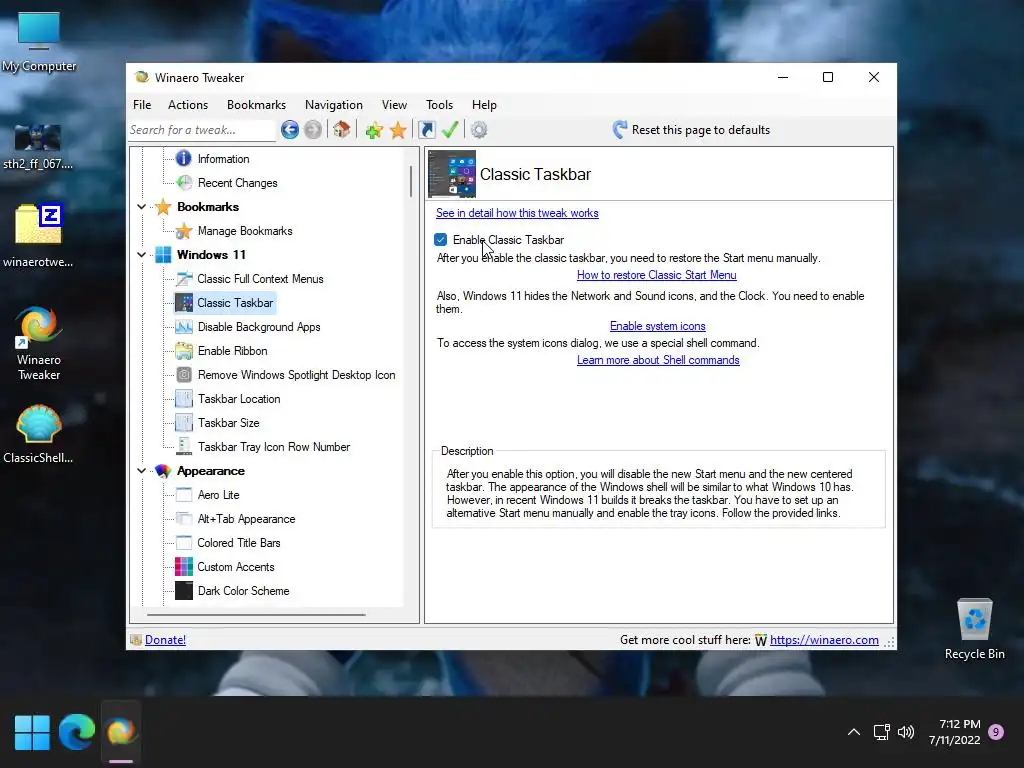Click the Taskbar Location icon

coord(184,399)
